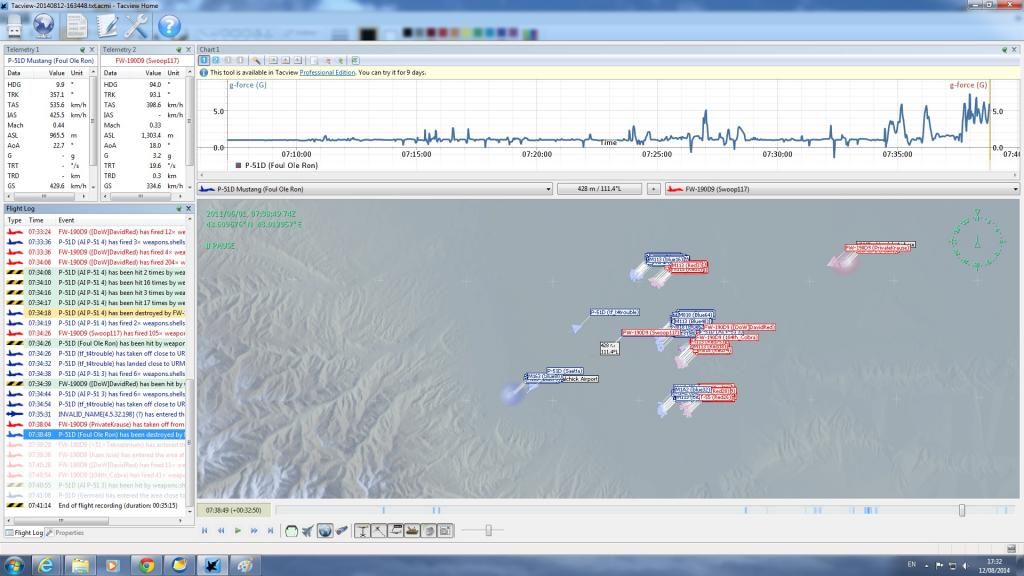Click the ship icon in bottom toolbar

[412, 530]
